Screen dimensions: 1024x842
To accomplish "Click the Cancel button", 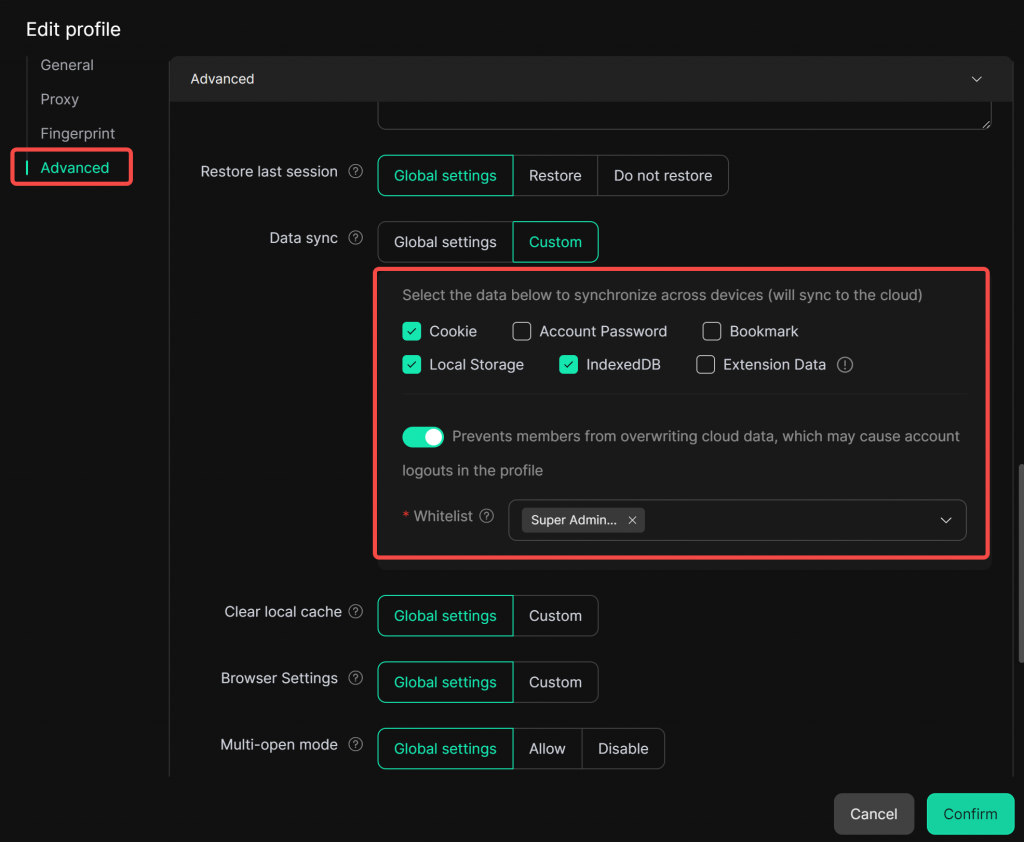I will [873, 814].
